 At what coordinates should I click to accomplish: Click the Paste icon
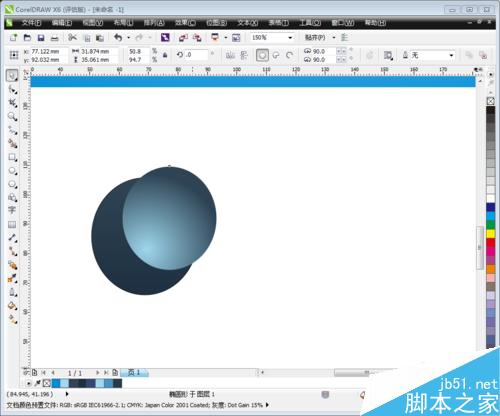(x=100, y=38)
